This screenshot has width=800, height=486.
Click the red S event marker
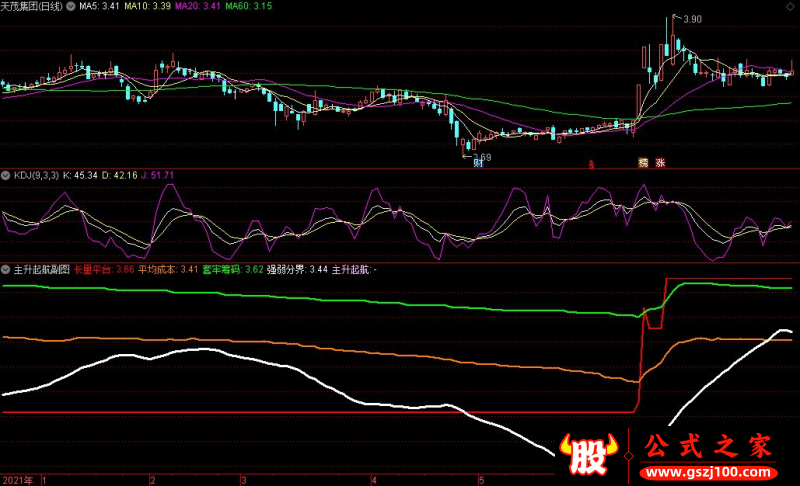click(x=591, y=164)
